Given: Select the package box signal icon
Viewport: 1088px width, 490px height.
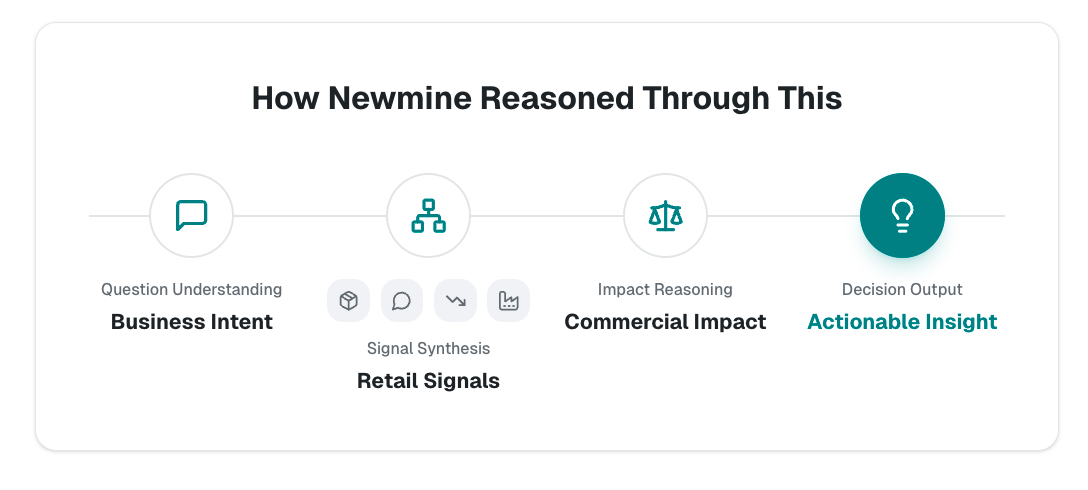Looking at the screenshot, I should (348, 300).
